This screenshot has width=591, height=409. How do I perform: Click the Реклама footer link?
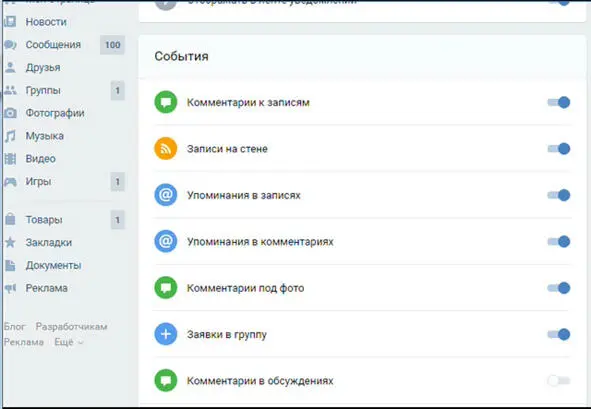coord(24,342)
